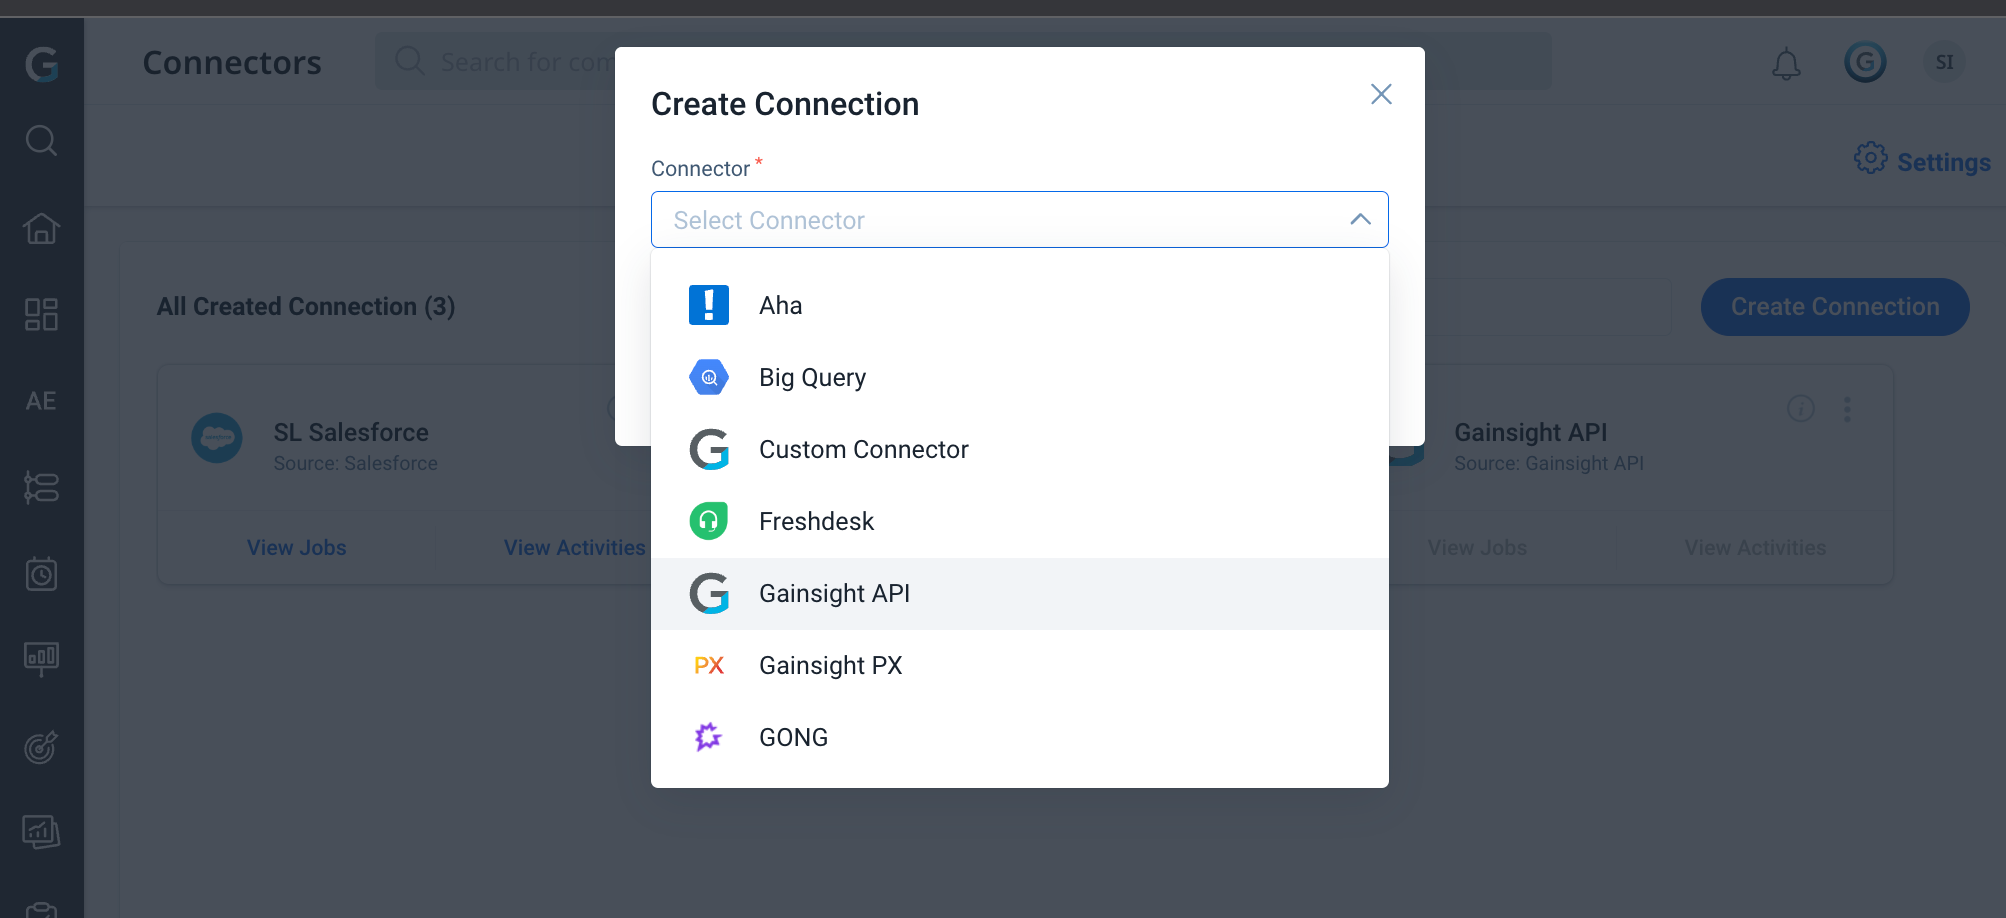Image resolution: width=2006 pixels, height=918 pixels.
Task: Open the chart reports icon in sidebar
Action: click(x=41, y=831)
